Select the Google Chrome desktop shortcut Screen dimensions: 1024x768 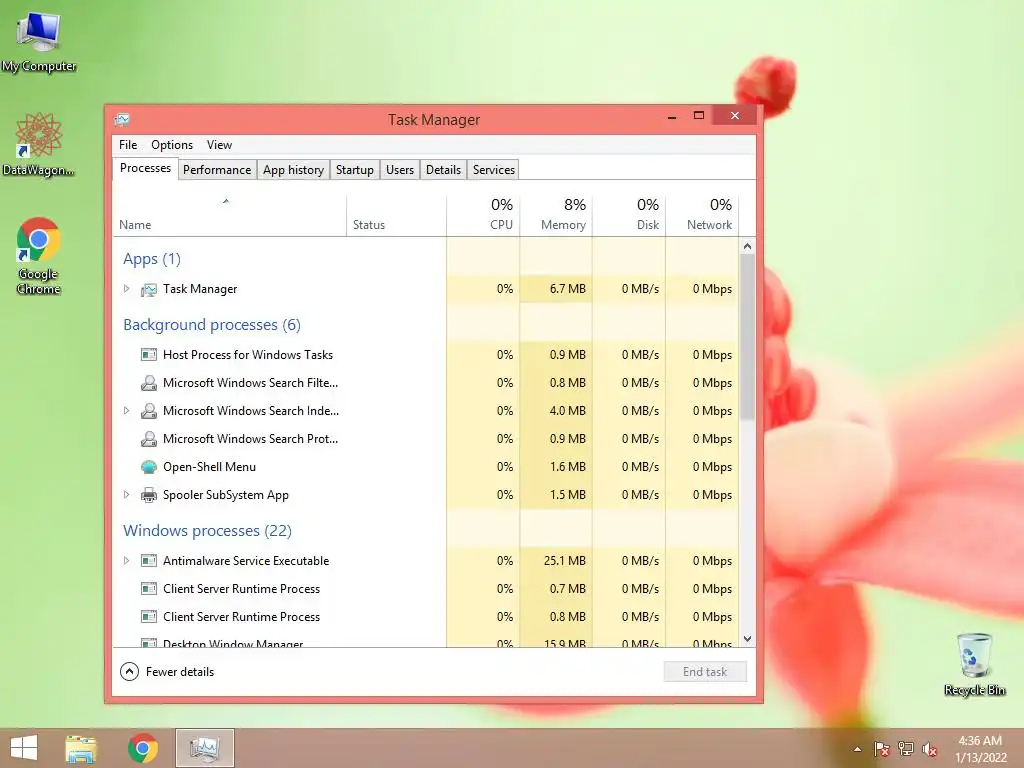pyautogui.click(x=39, y=256)
